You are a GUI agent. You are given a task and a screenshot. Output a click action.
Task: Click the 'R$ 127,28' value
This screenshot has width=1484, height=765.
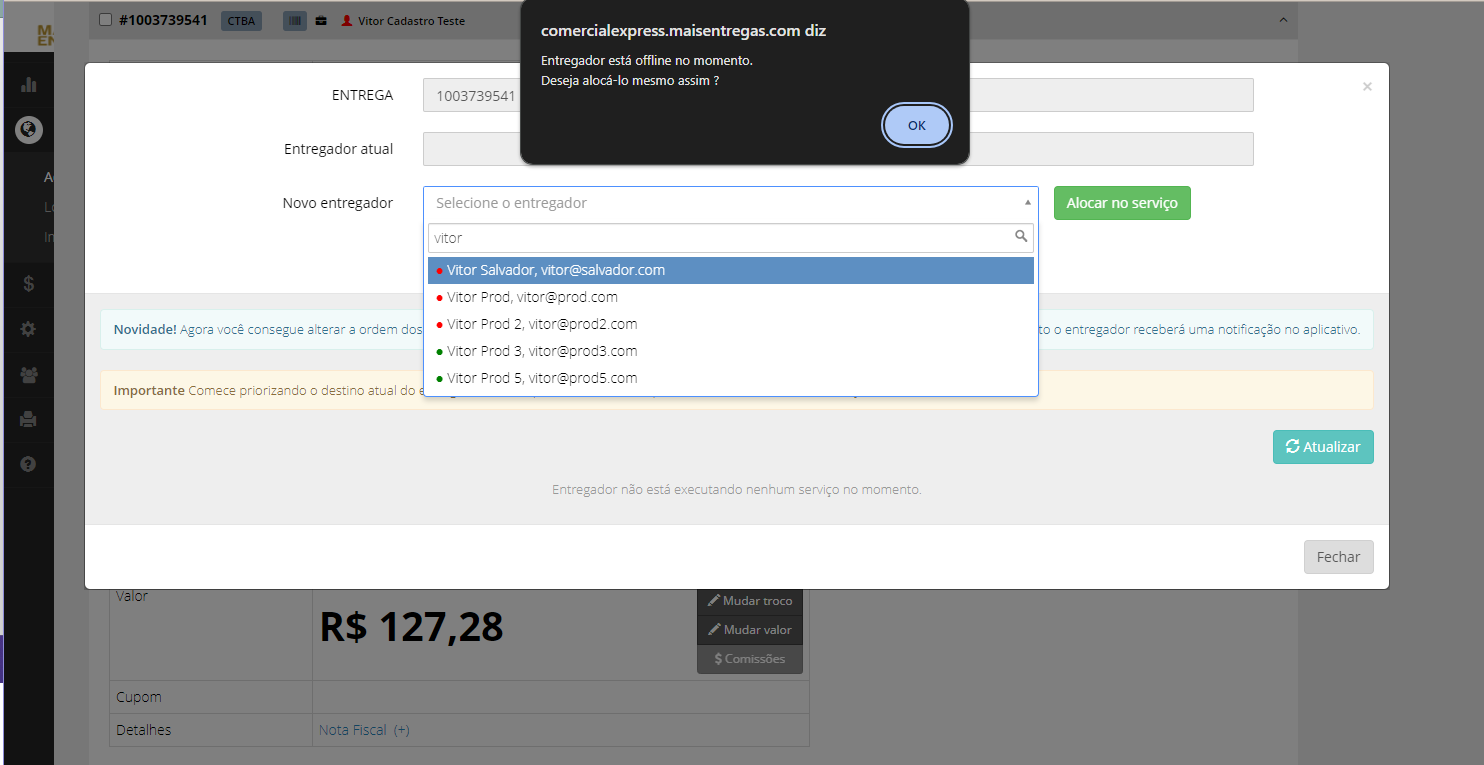click(x=411, y=627)
